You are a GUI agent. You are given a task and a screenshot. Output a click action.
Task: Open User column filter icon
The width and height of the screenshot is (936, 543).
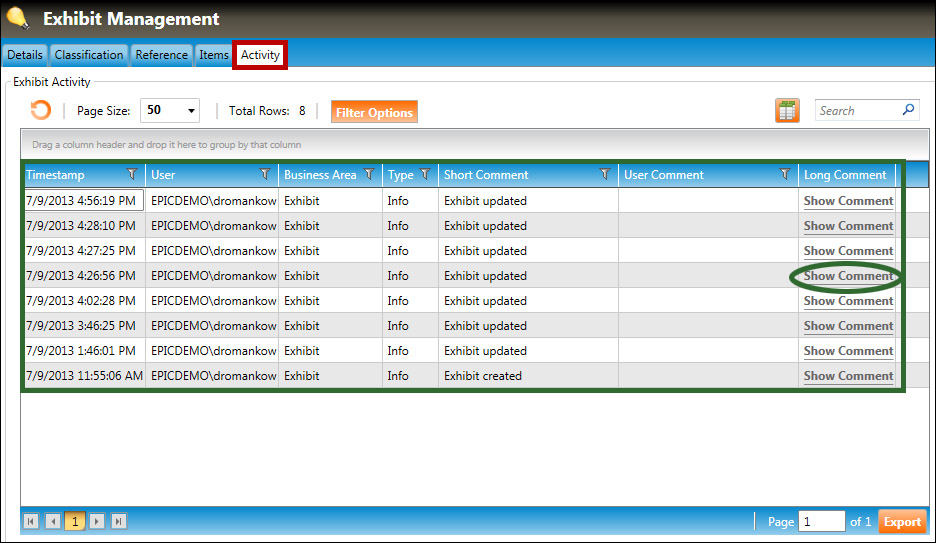[265, 175]
